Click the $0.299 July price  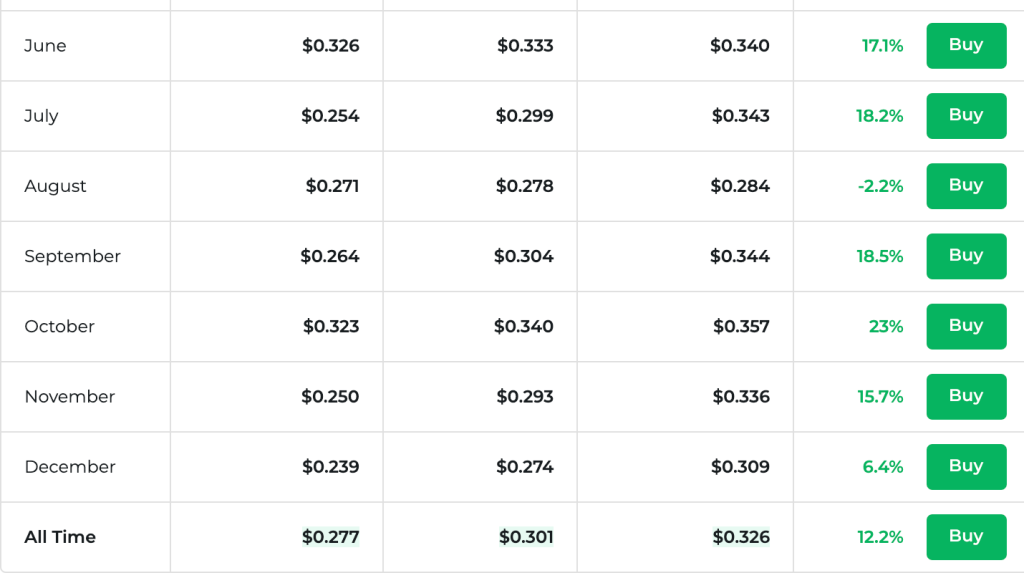coord(524,116)
